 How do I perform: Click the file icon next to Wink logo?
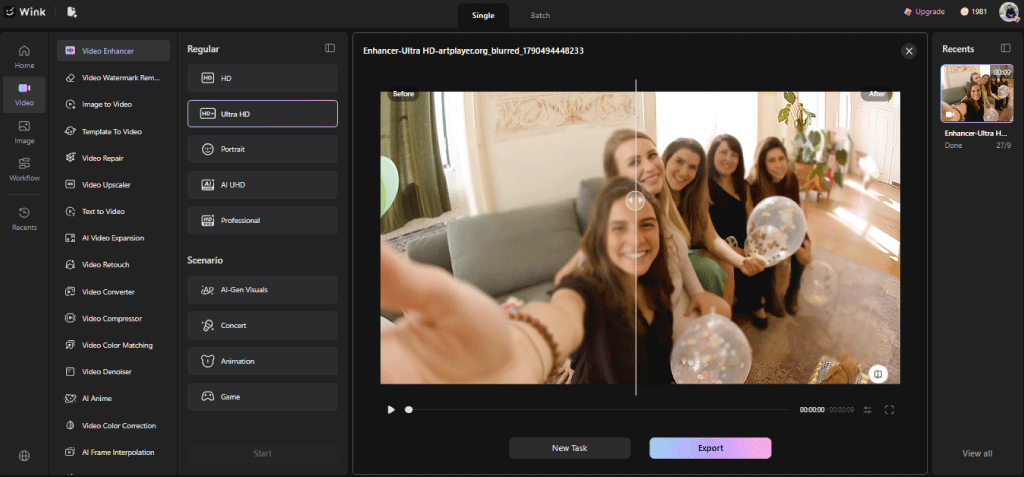tap(72, 12)
